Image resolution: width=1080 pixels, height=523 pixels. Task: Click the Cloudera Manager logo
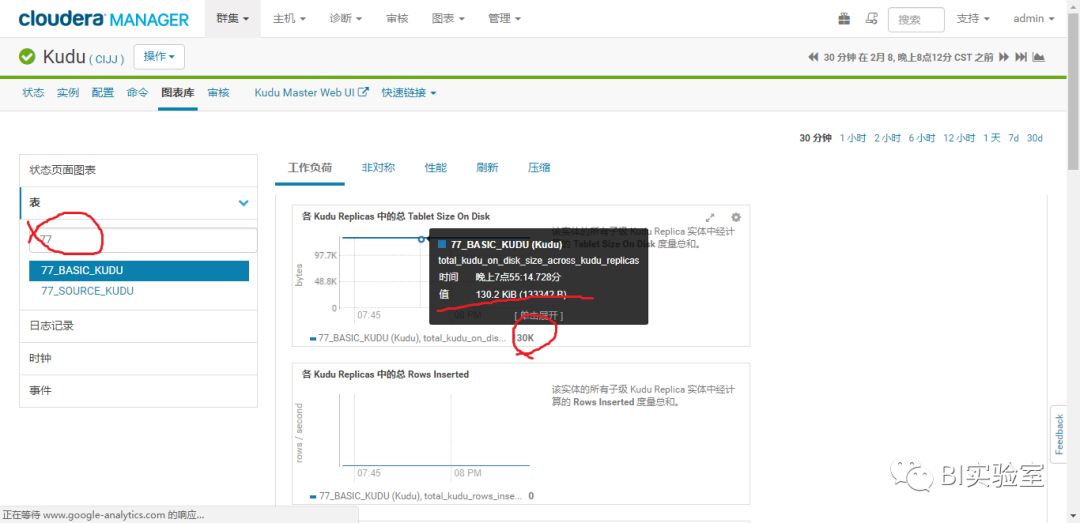(x=104, y=19)
